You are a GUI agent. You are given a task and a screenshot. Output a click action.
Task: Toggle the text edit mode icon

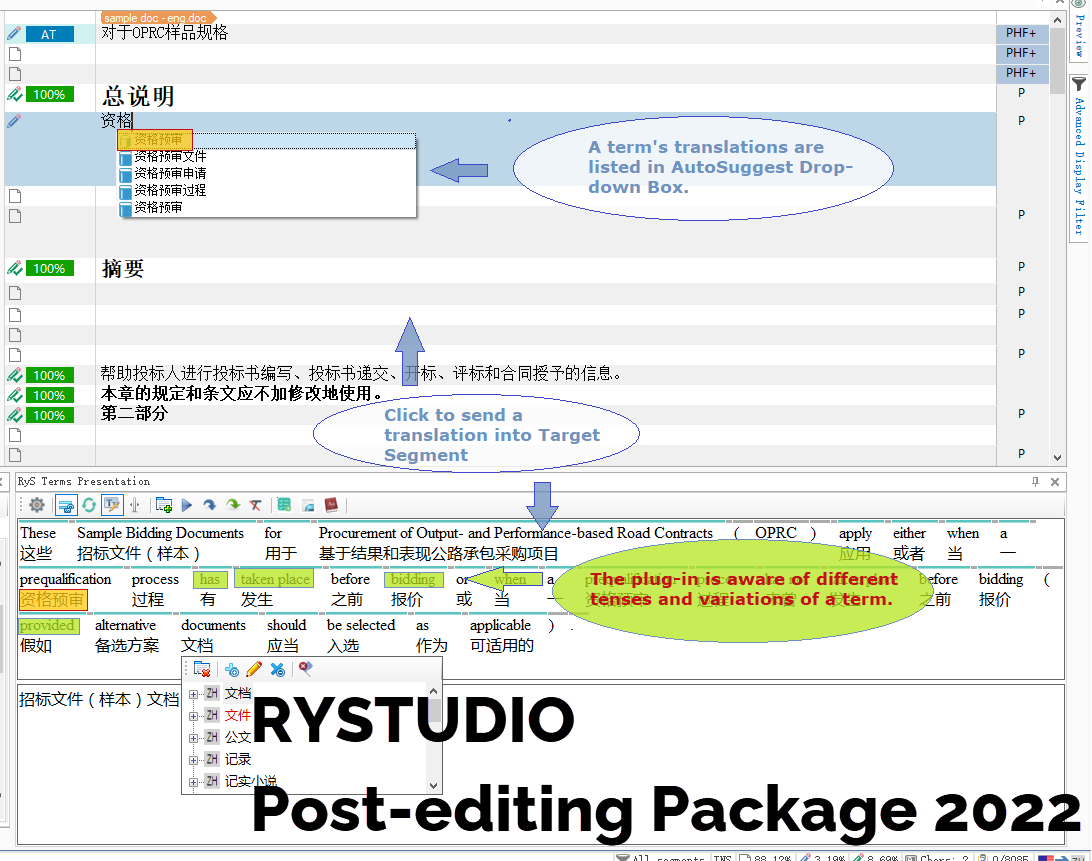click(112, 504)
